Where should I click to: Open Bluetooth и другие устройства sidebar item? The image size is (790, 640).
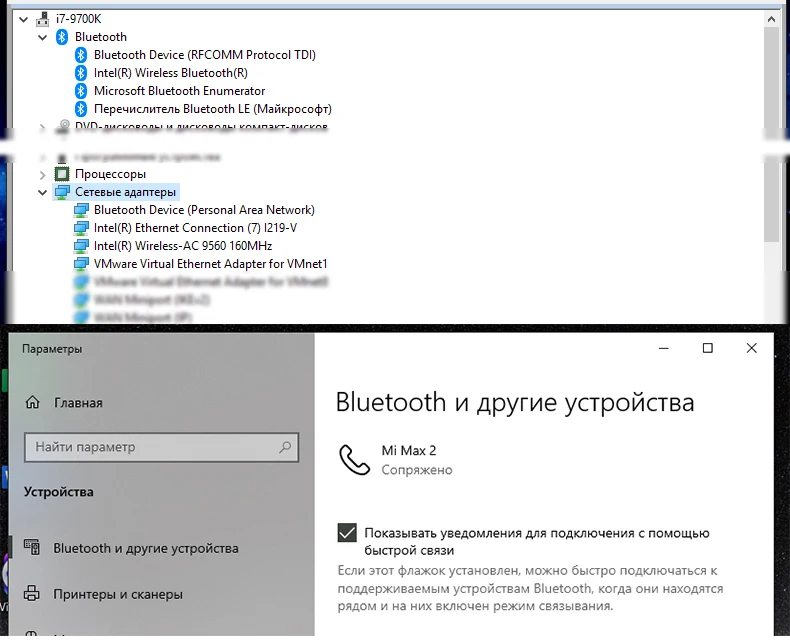point(146,548)
